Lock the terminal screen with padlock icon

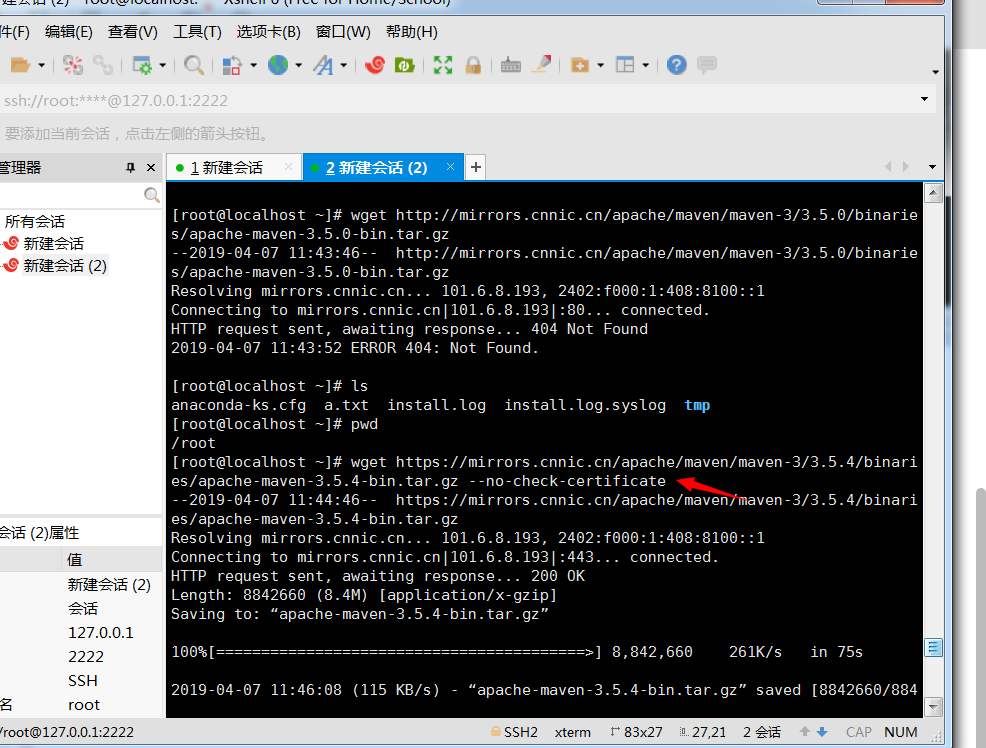[x=472, y=64]
